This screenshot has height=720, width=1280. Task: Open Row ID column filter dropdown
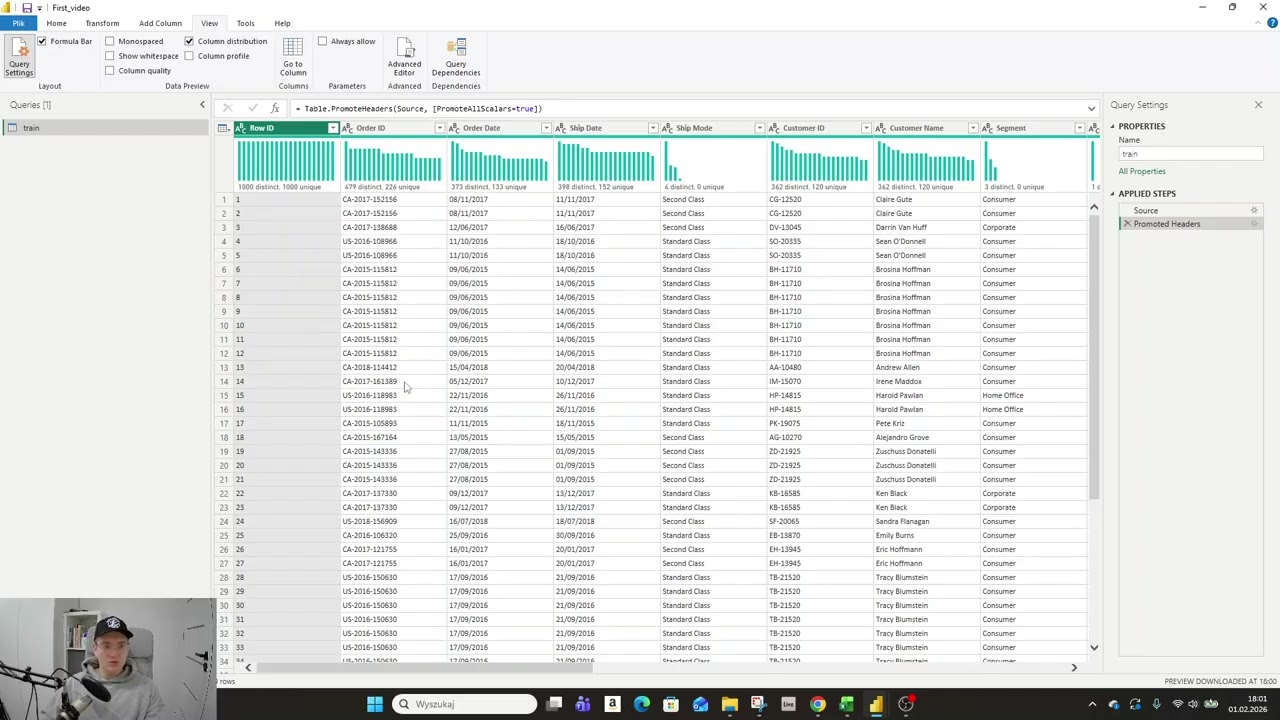[333, 128]
